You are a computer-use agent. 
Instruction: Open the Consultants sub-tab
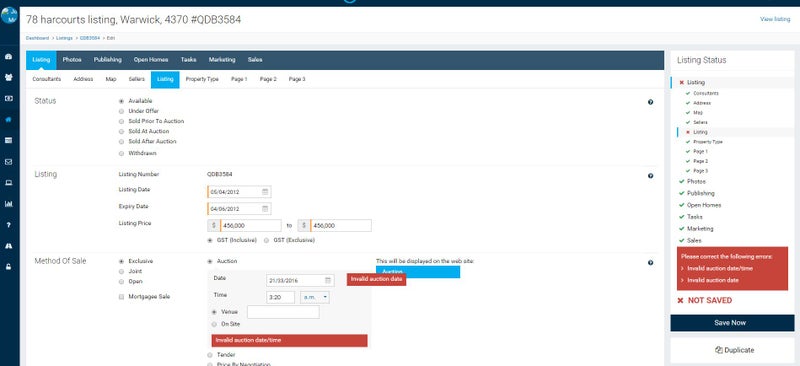pos(46,79)
